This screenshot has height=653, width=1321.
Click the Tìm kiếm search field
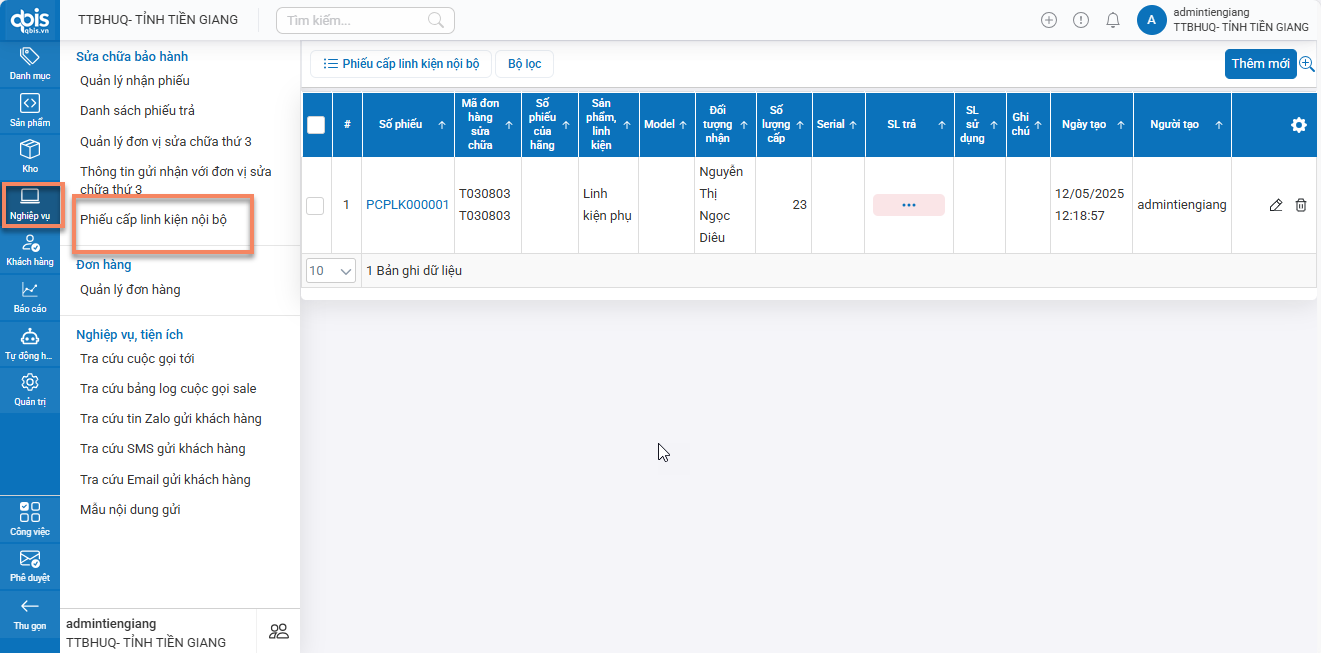coord(365,20)
